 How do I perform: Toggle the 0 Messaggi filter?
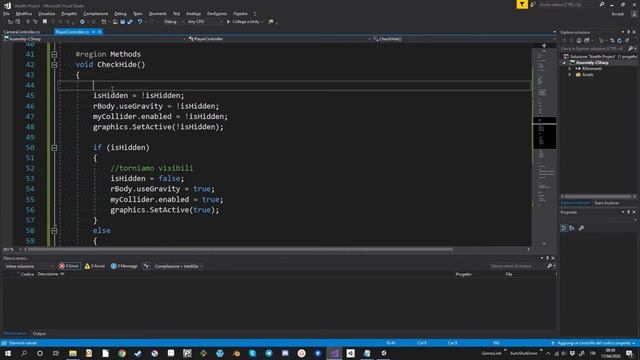click(x=124, y=266)
